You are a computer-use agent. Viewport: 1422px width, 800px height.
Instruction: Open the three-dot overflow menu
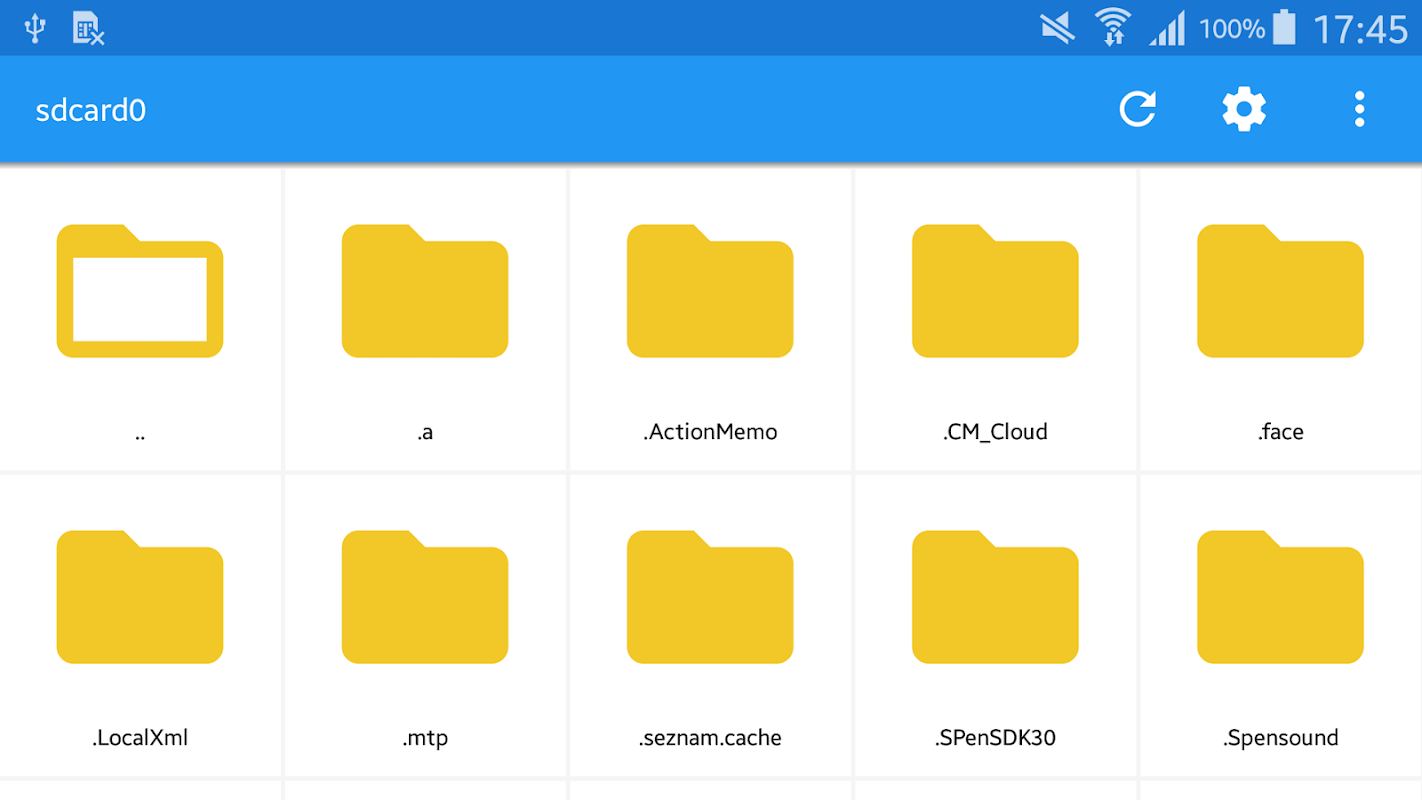(x=1359, y=109)
